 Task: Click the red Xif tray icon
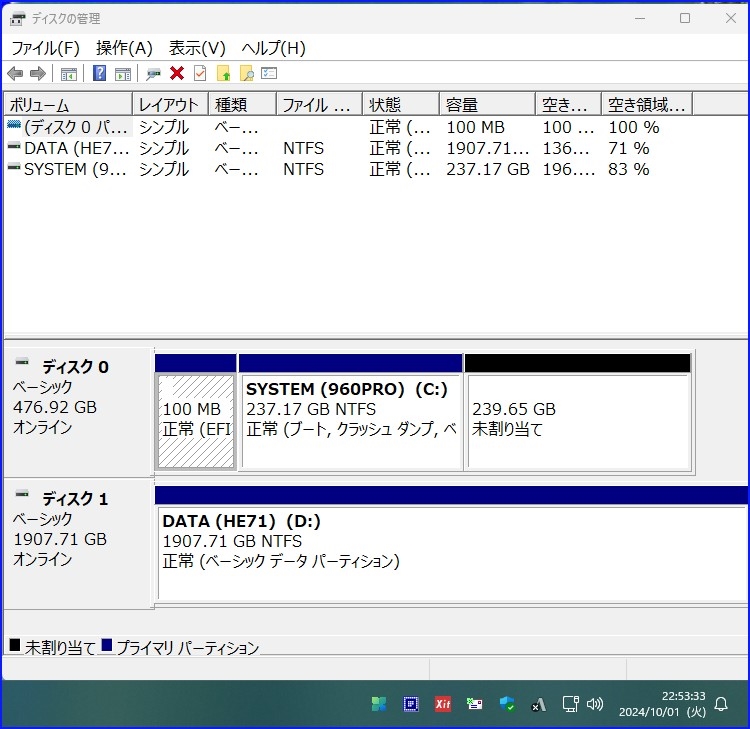point(443,704)
